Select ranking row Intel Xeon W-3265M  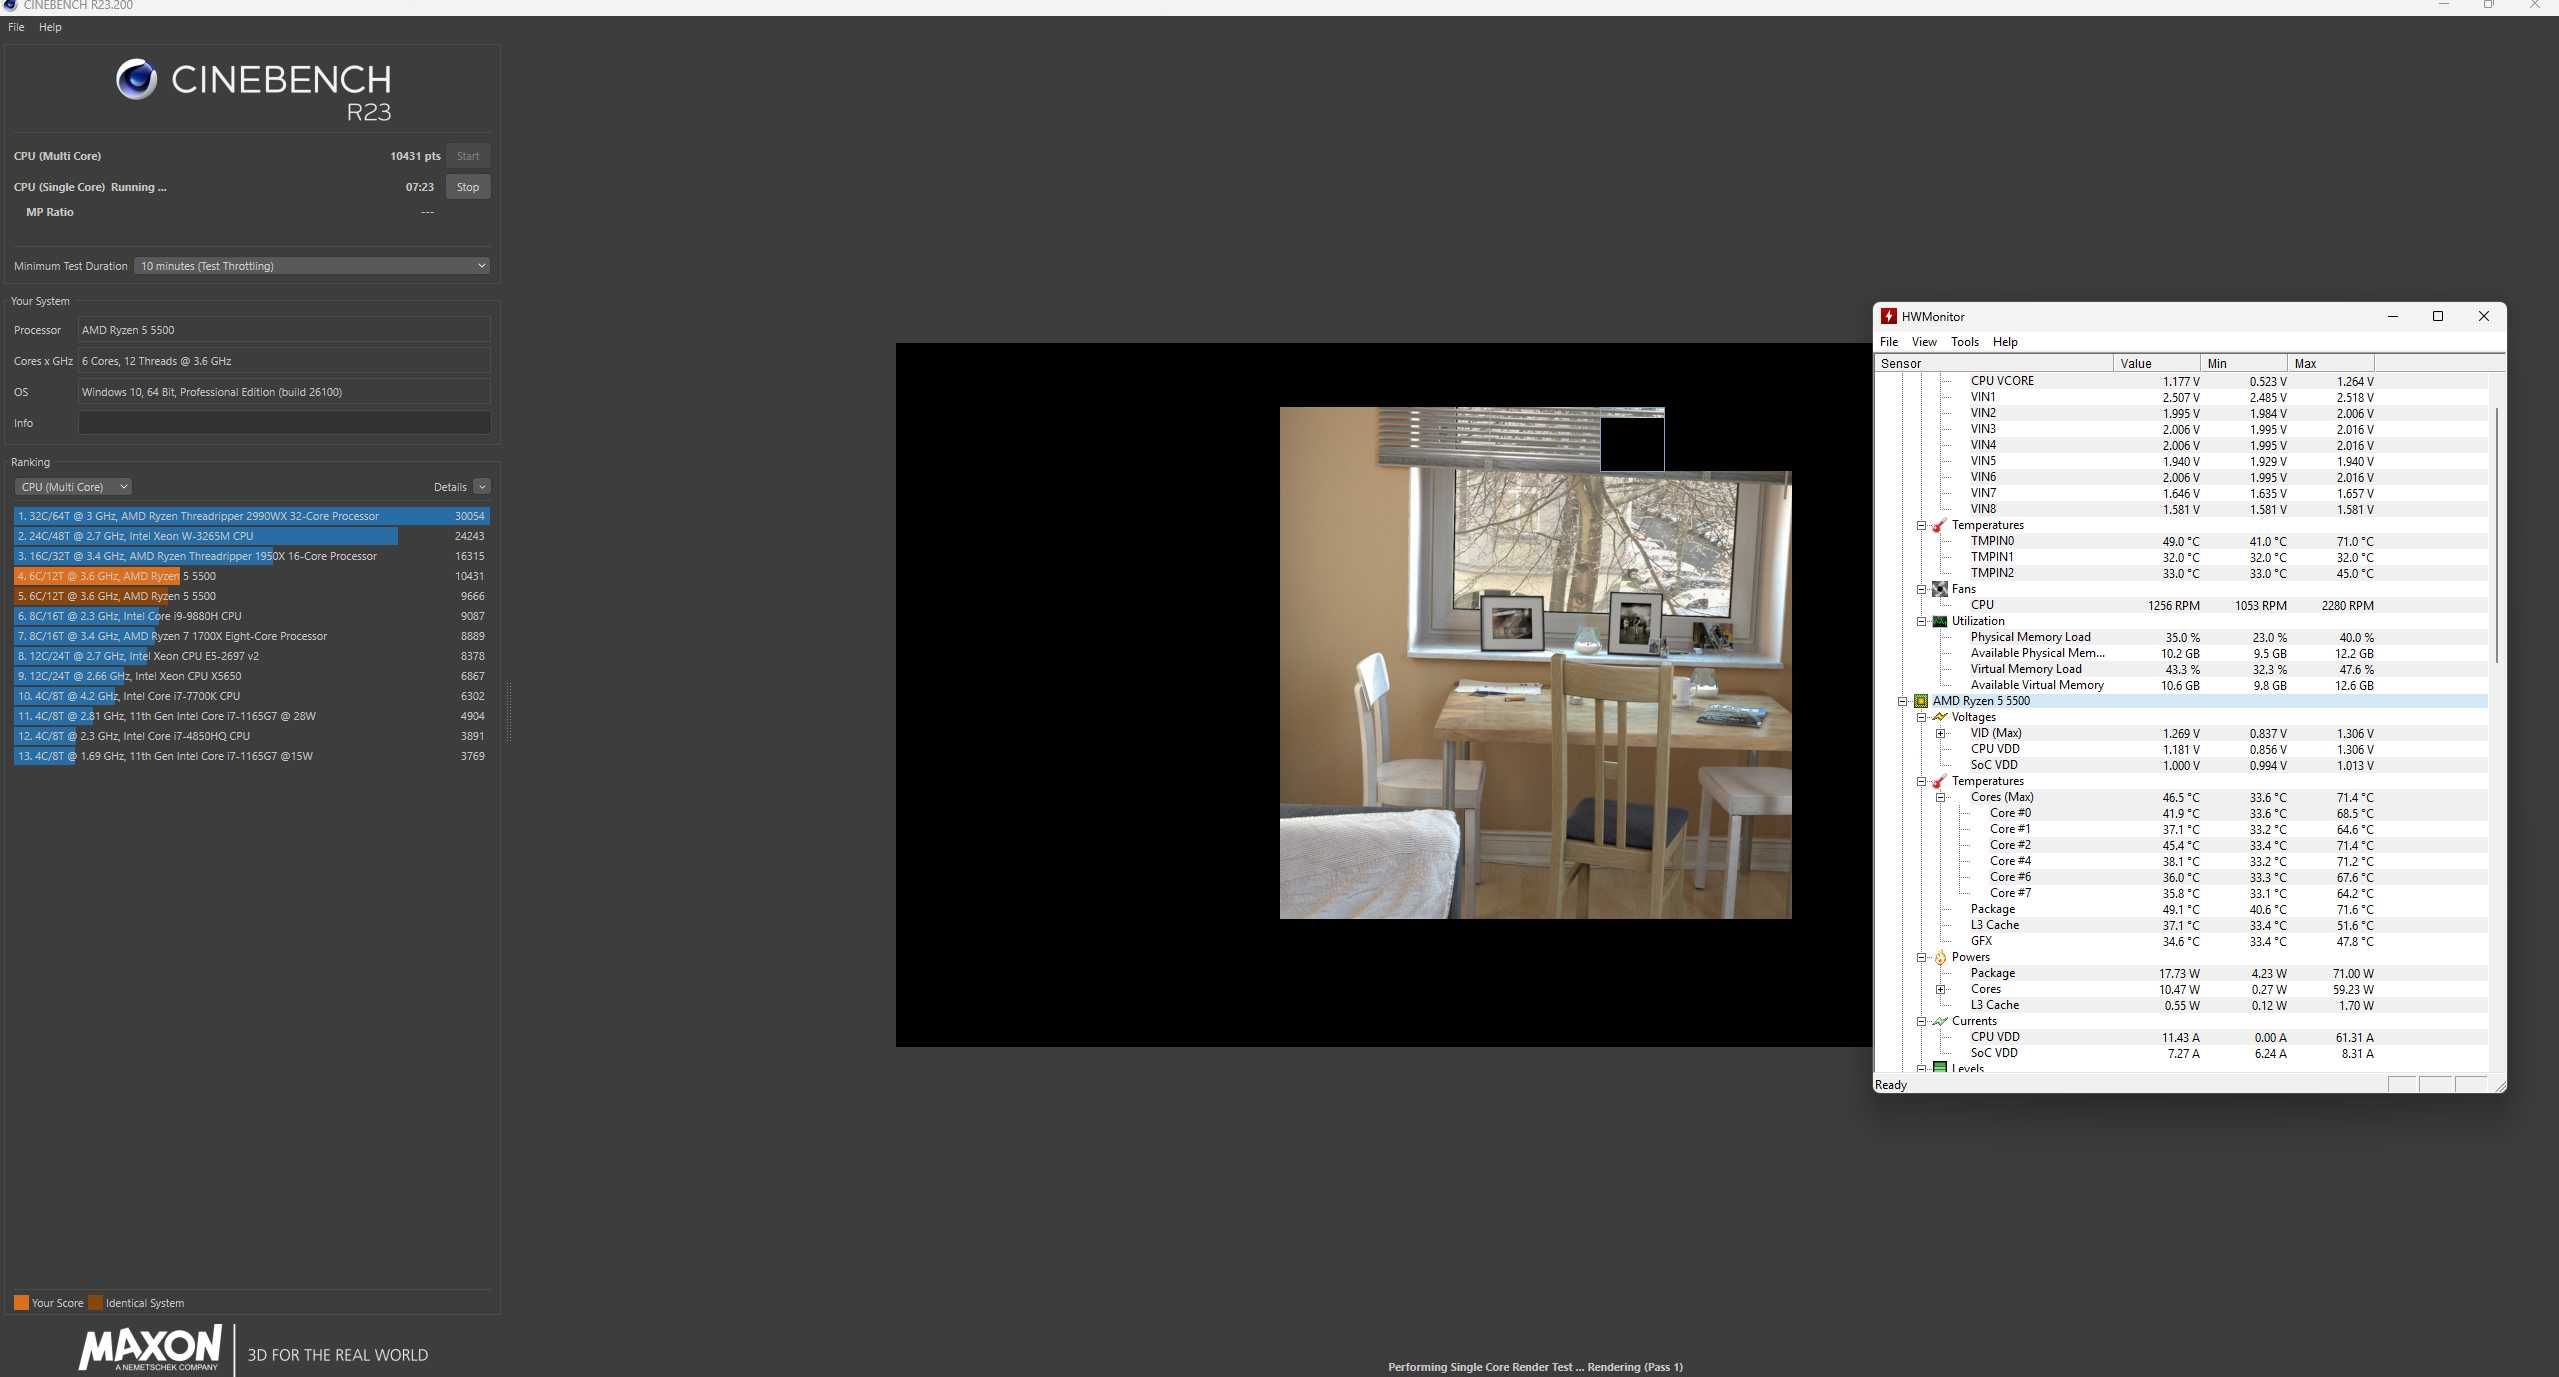coord(251,536)
